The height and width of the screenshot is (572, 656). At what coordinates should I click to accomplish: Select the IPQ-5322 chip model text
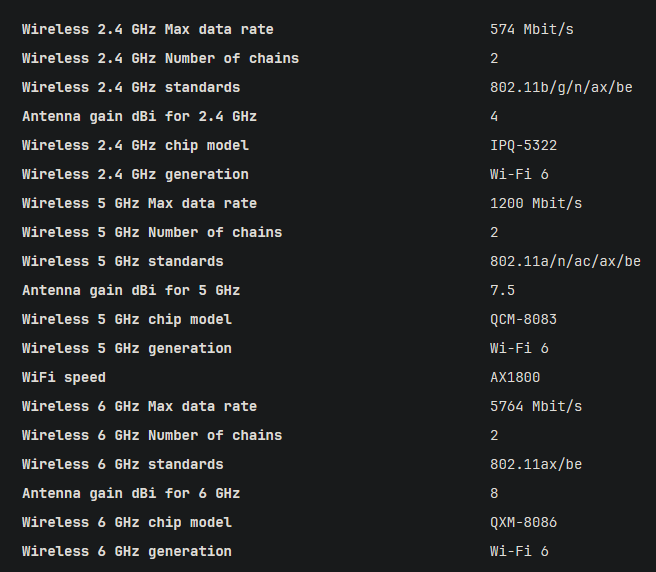(x=523, y=146)
